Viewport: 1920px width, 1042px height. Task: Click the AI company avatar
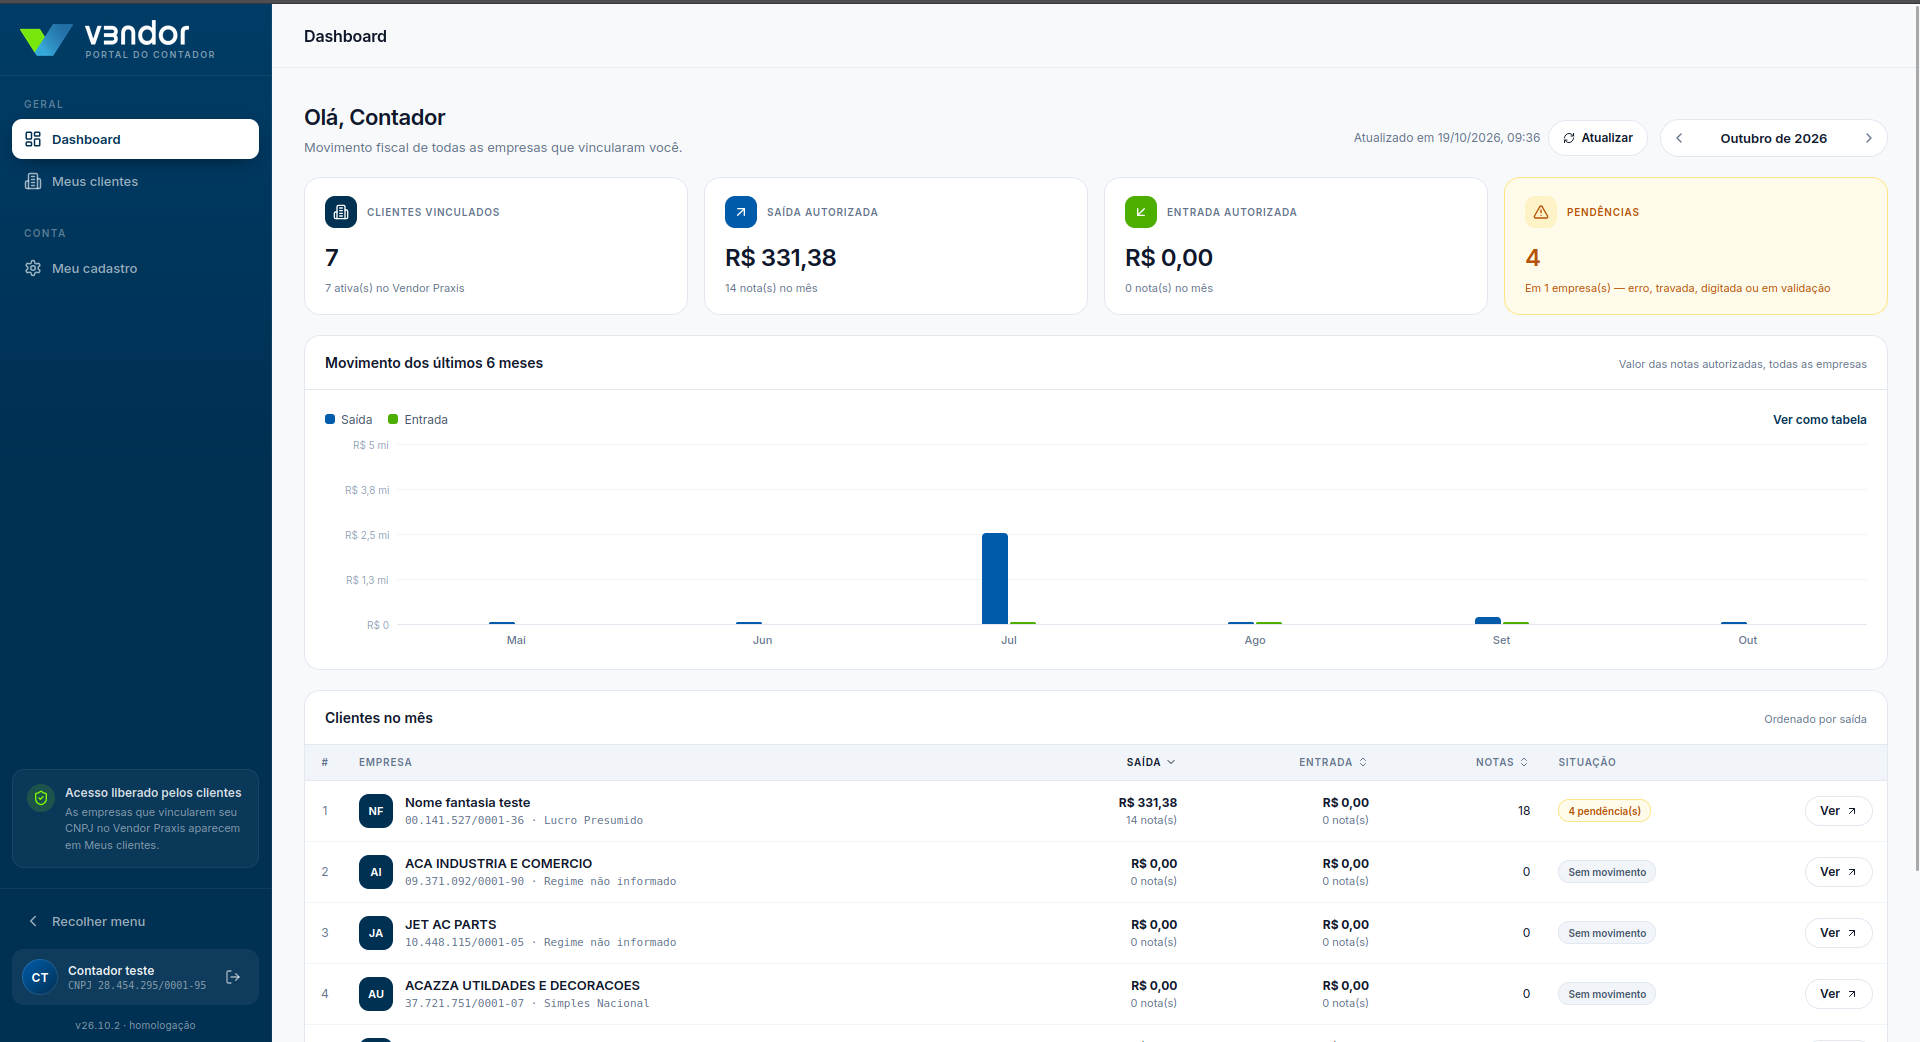[x=376, y=872]
